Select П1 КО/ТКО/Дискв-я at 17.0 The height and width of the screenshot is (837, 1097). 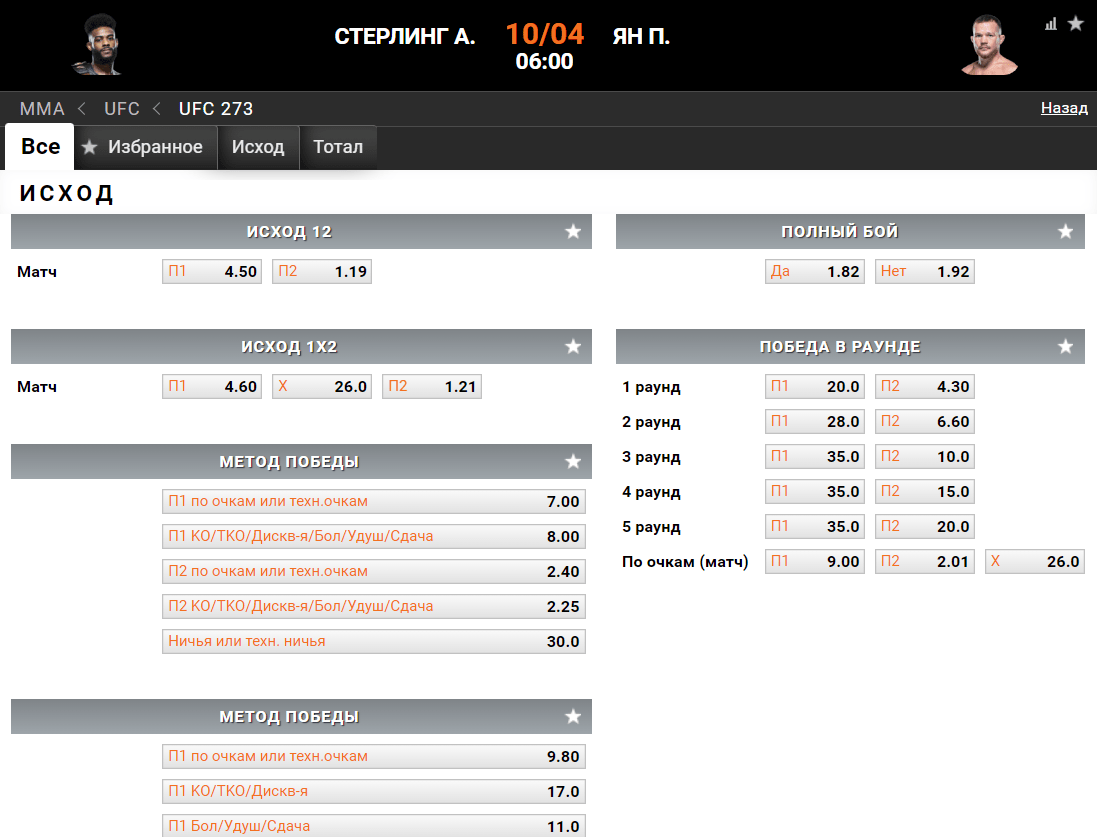(374, 791)
